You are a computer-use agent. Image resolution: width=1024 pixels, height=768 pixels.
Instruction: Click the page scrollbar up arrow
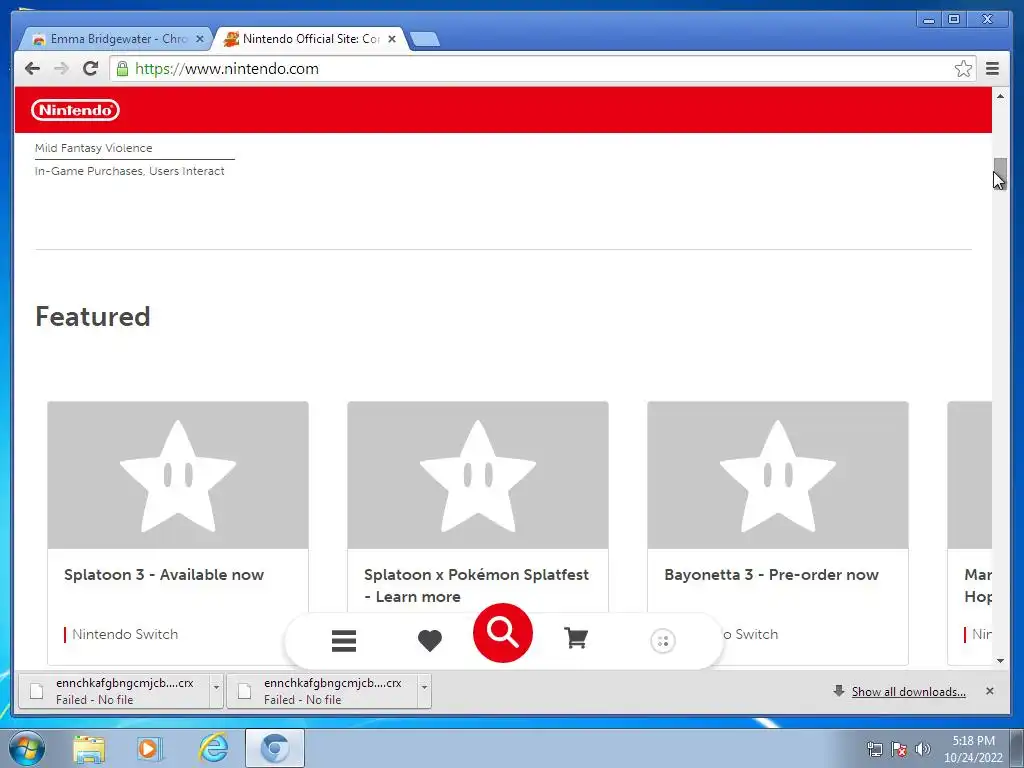1000,96
